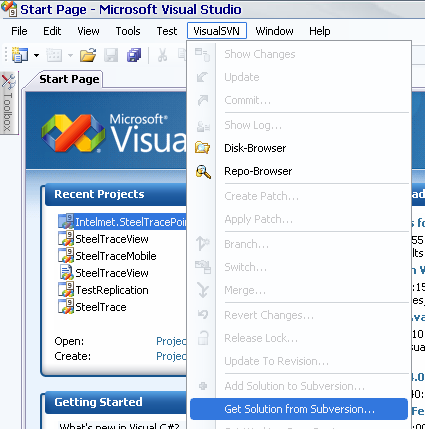The width and height of the screenshot is (425, 429).
Task: Click the Show Log menu icon
Action: coord(203,126)
